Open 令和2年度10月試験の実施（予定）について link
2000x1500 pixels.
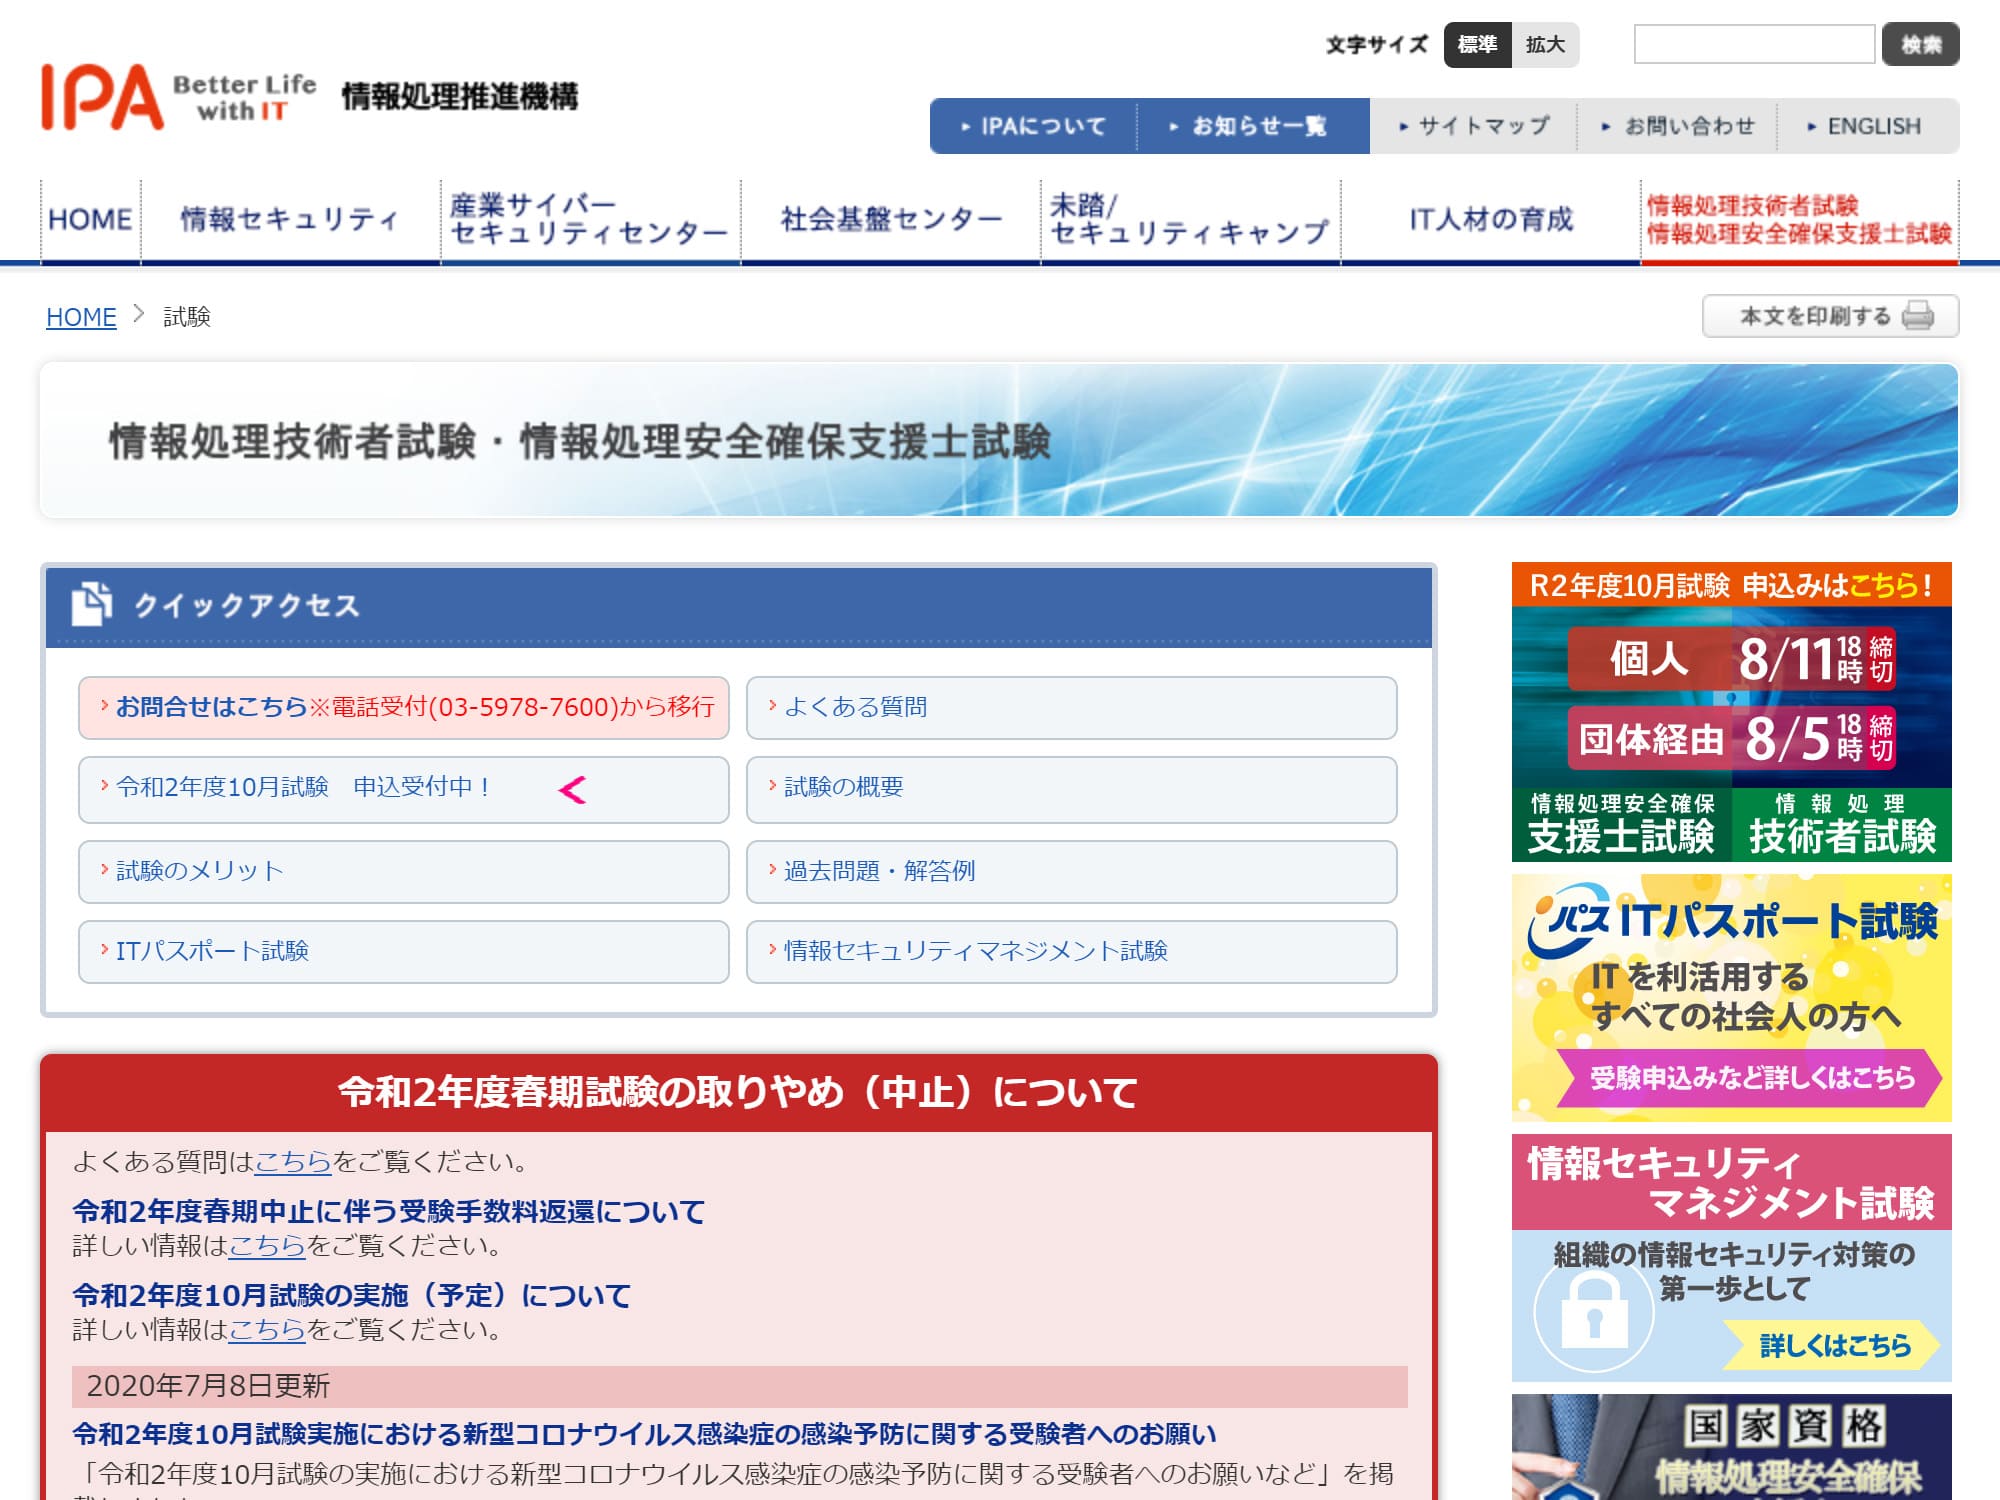352,1296
